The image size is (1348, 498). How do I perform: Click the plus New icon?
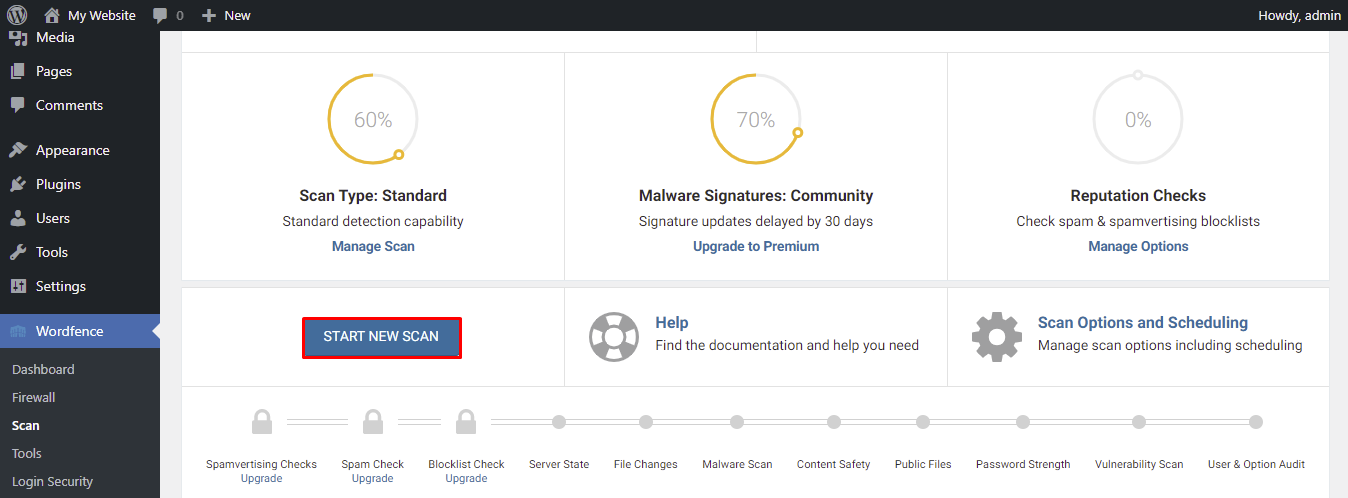point(208,15)
